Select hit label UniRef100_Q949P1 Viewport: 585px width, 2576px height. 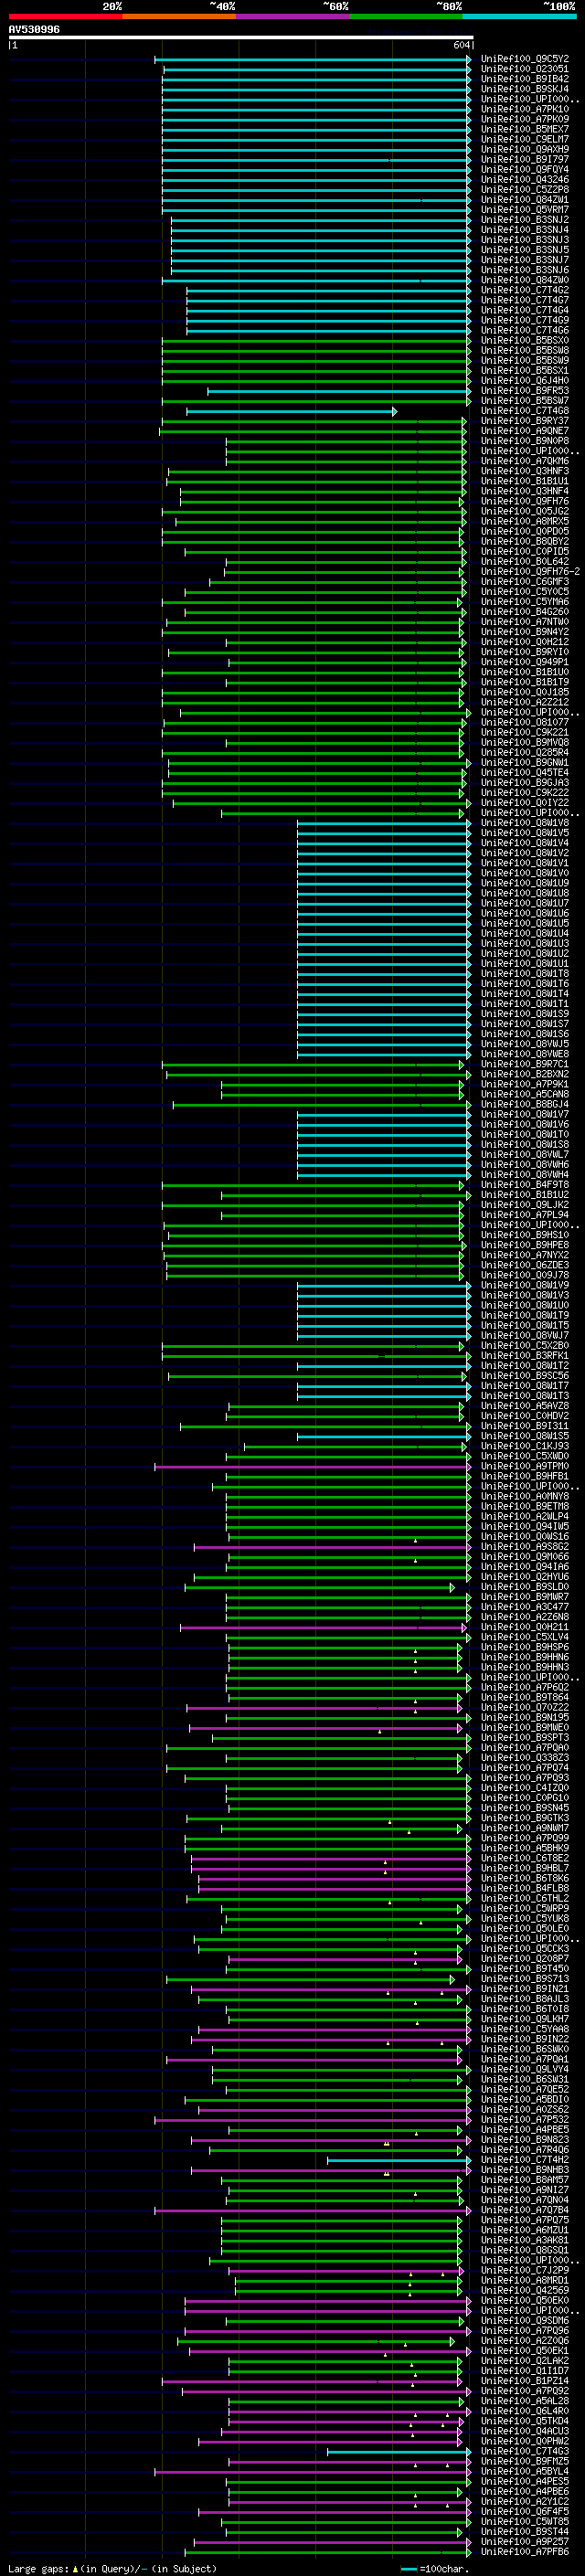coord(525,662)
